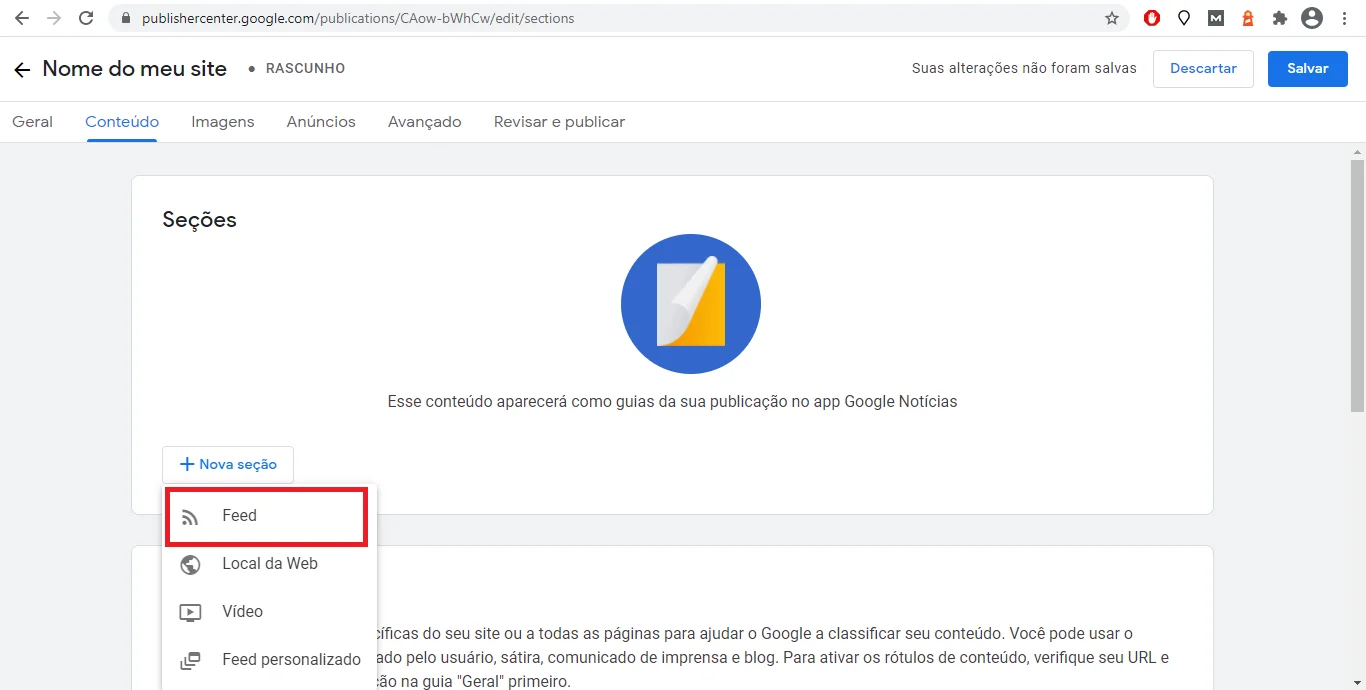Screen dimensions: 1366x690
Task: Click the blue Salvar button
Action: 1307,69
